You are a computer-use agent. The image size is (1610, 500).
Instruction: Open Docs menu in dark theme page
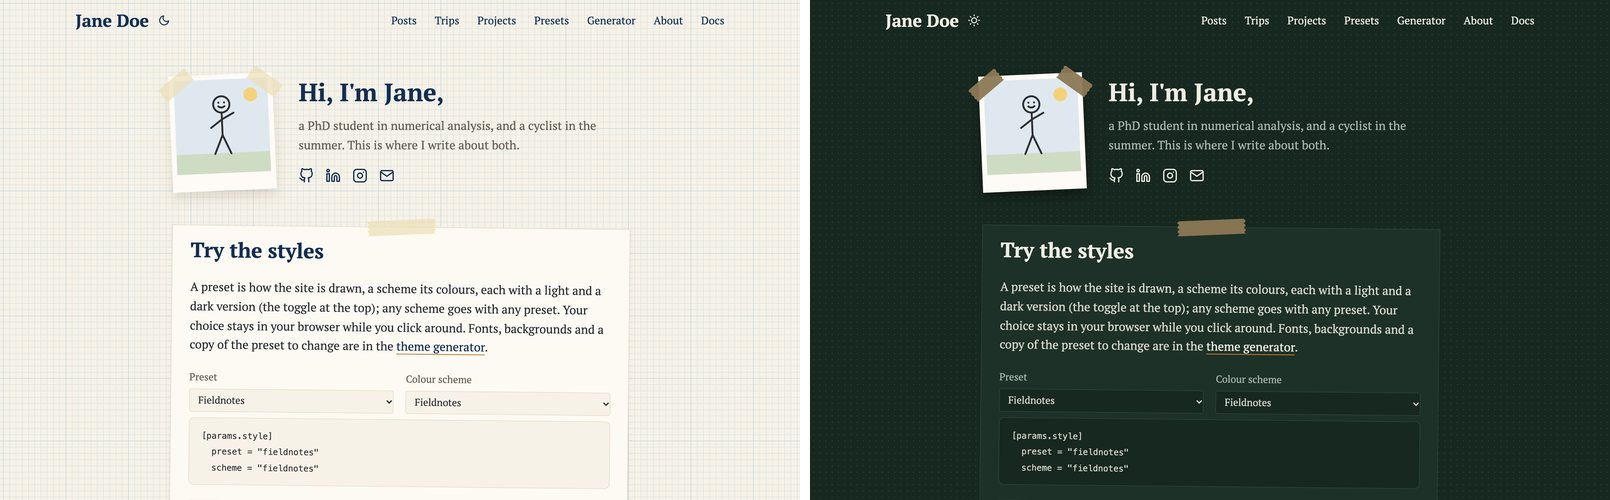coord(1523,20)
